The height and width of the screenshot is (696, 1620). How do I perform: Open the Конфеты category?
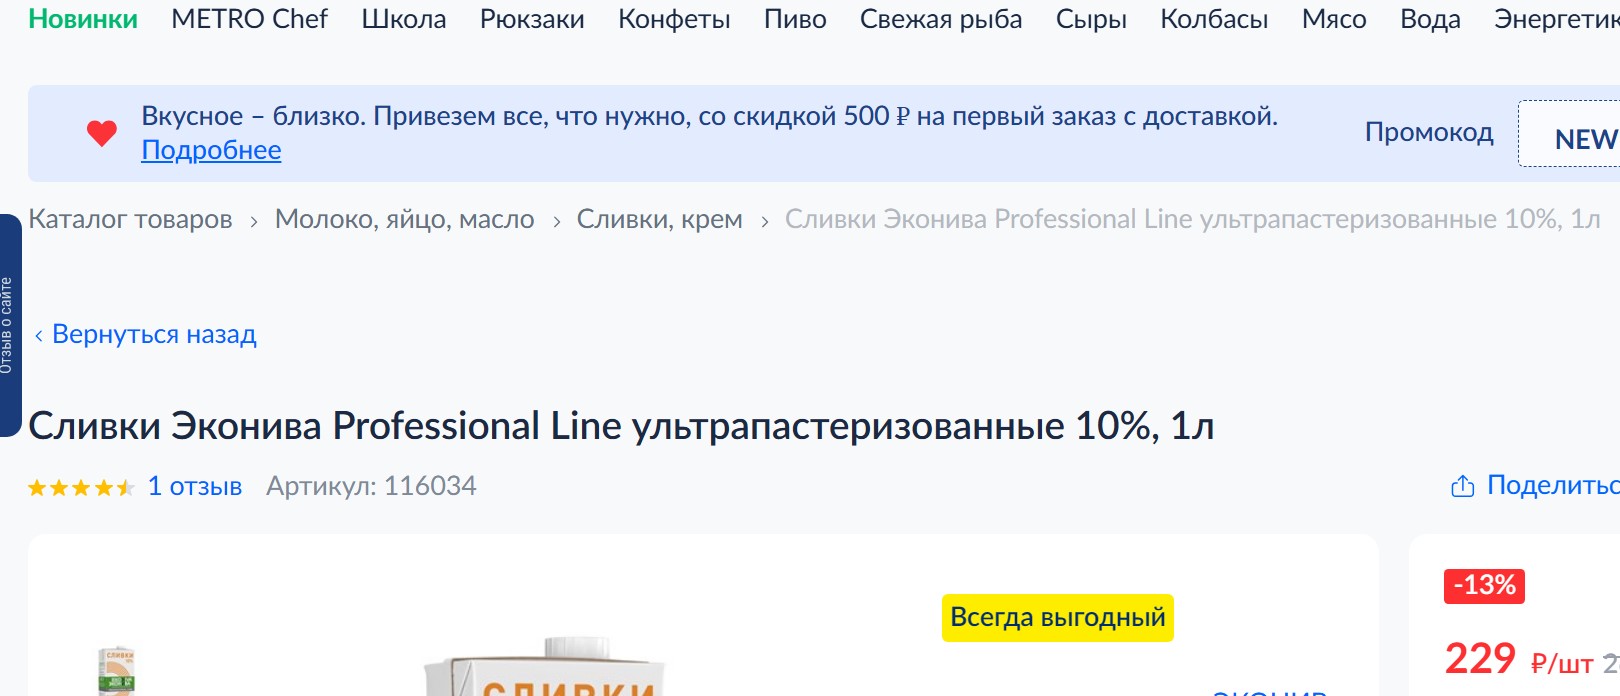coord(674,19)
